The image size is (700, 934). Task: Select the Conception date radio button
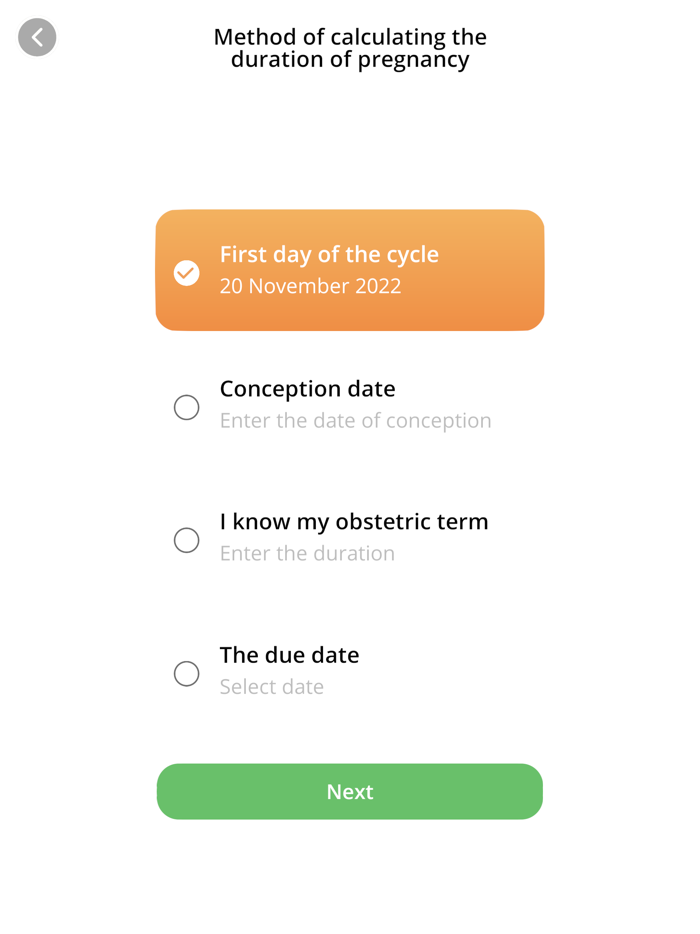pyautogui.click(x=186, y=407)
